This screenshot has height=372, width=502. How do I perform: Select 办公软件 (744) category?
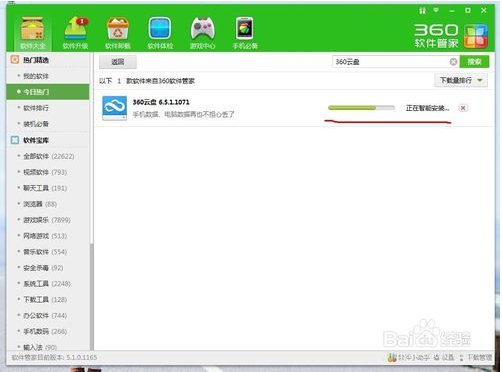[45, 316]
